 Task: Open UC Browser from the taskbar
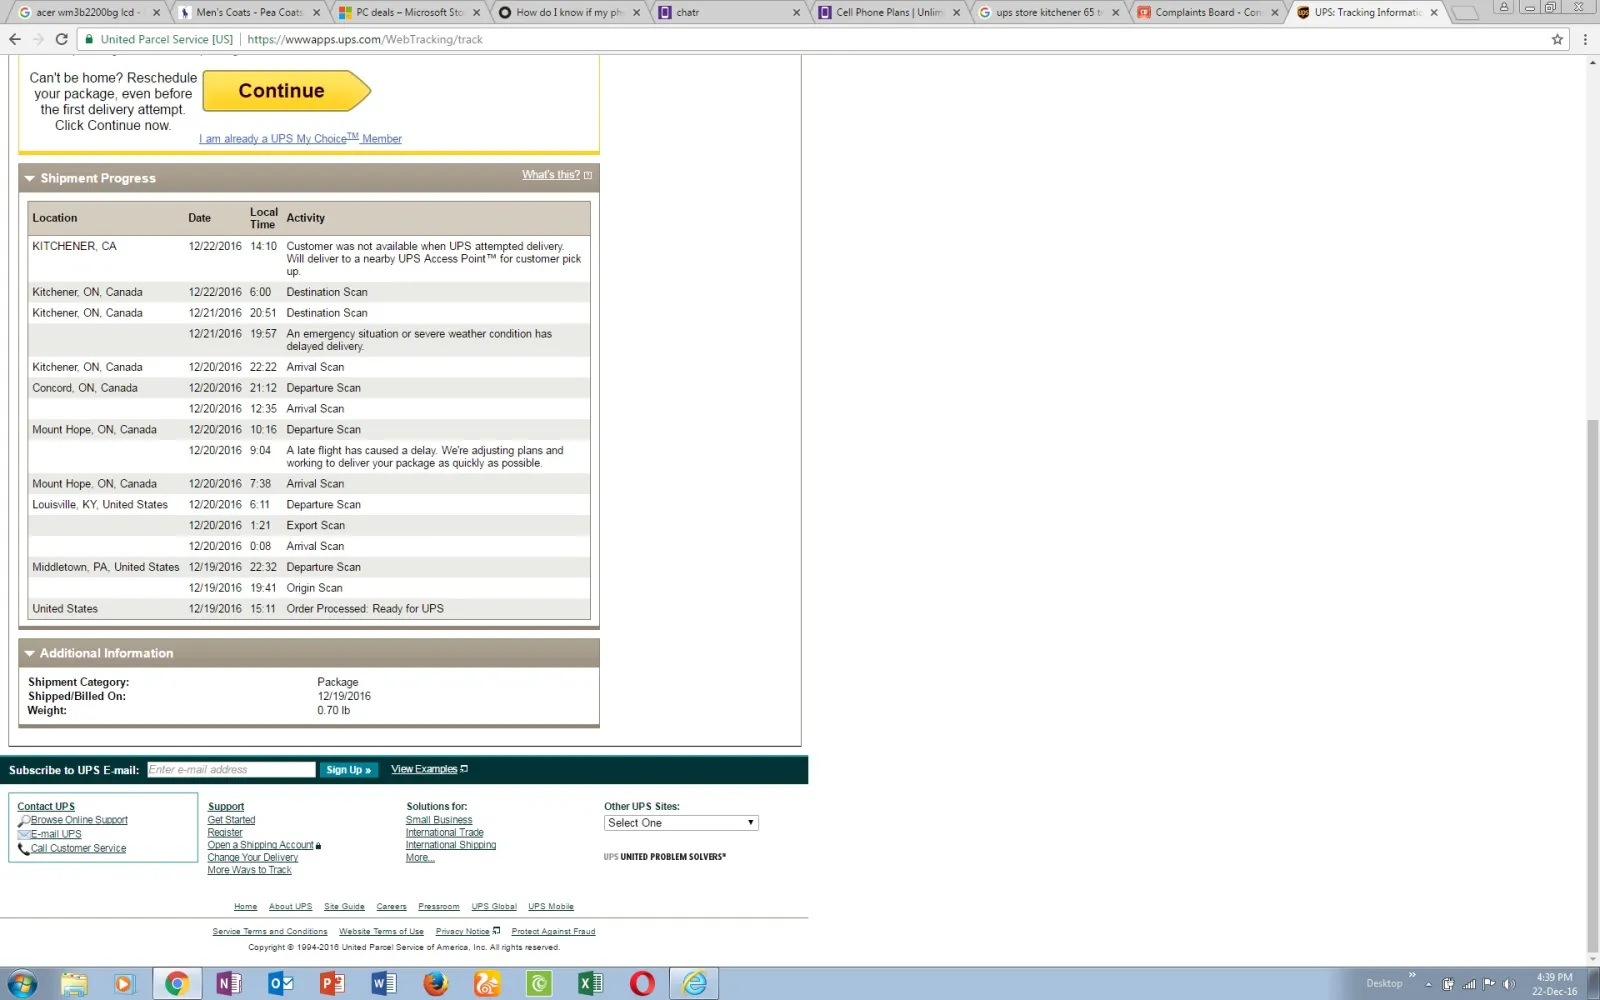tap(487, 983)
